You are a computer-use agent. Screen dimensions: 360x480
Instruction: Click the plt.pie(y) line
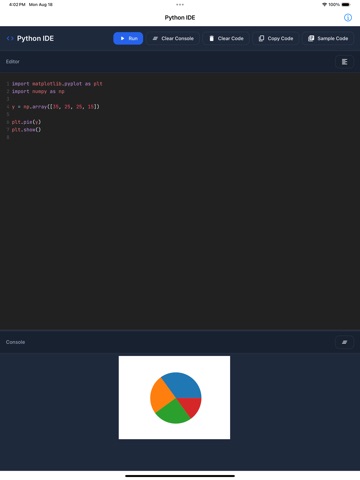point(26,122)
